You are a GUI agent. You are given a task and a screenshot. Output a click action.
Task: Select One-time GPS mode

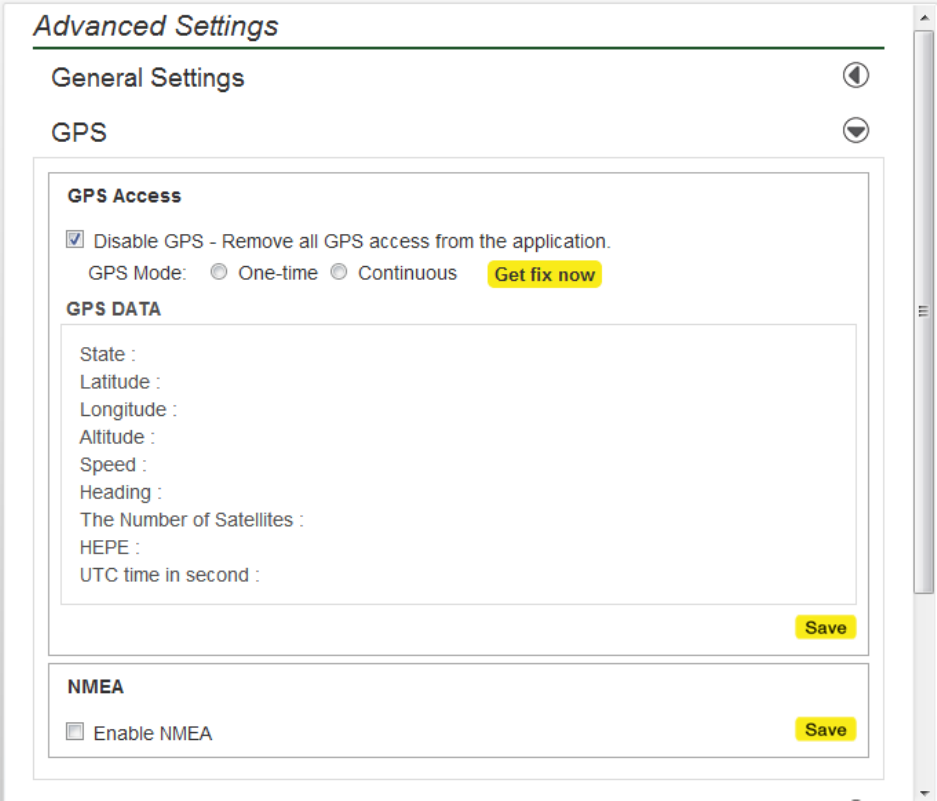219,272
